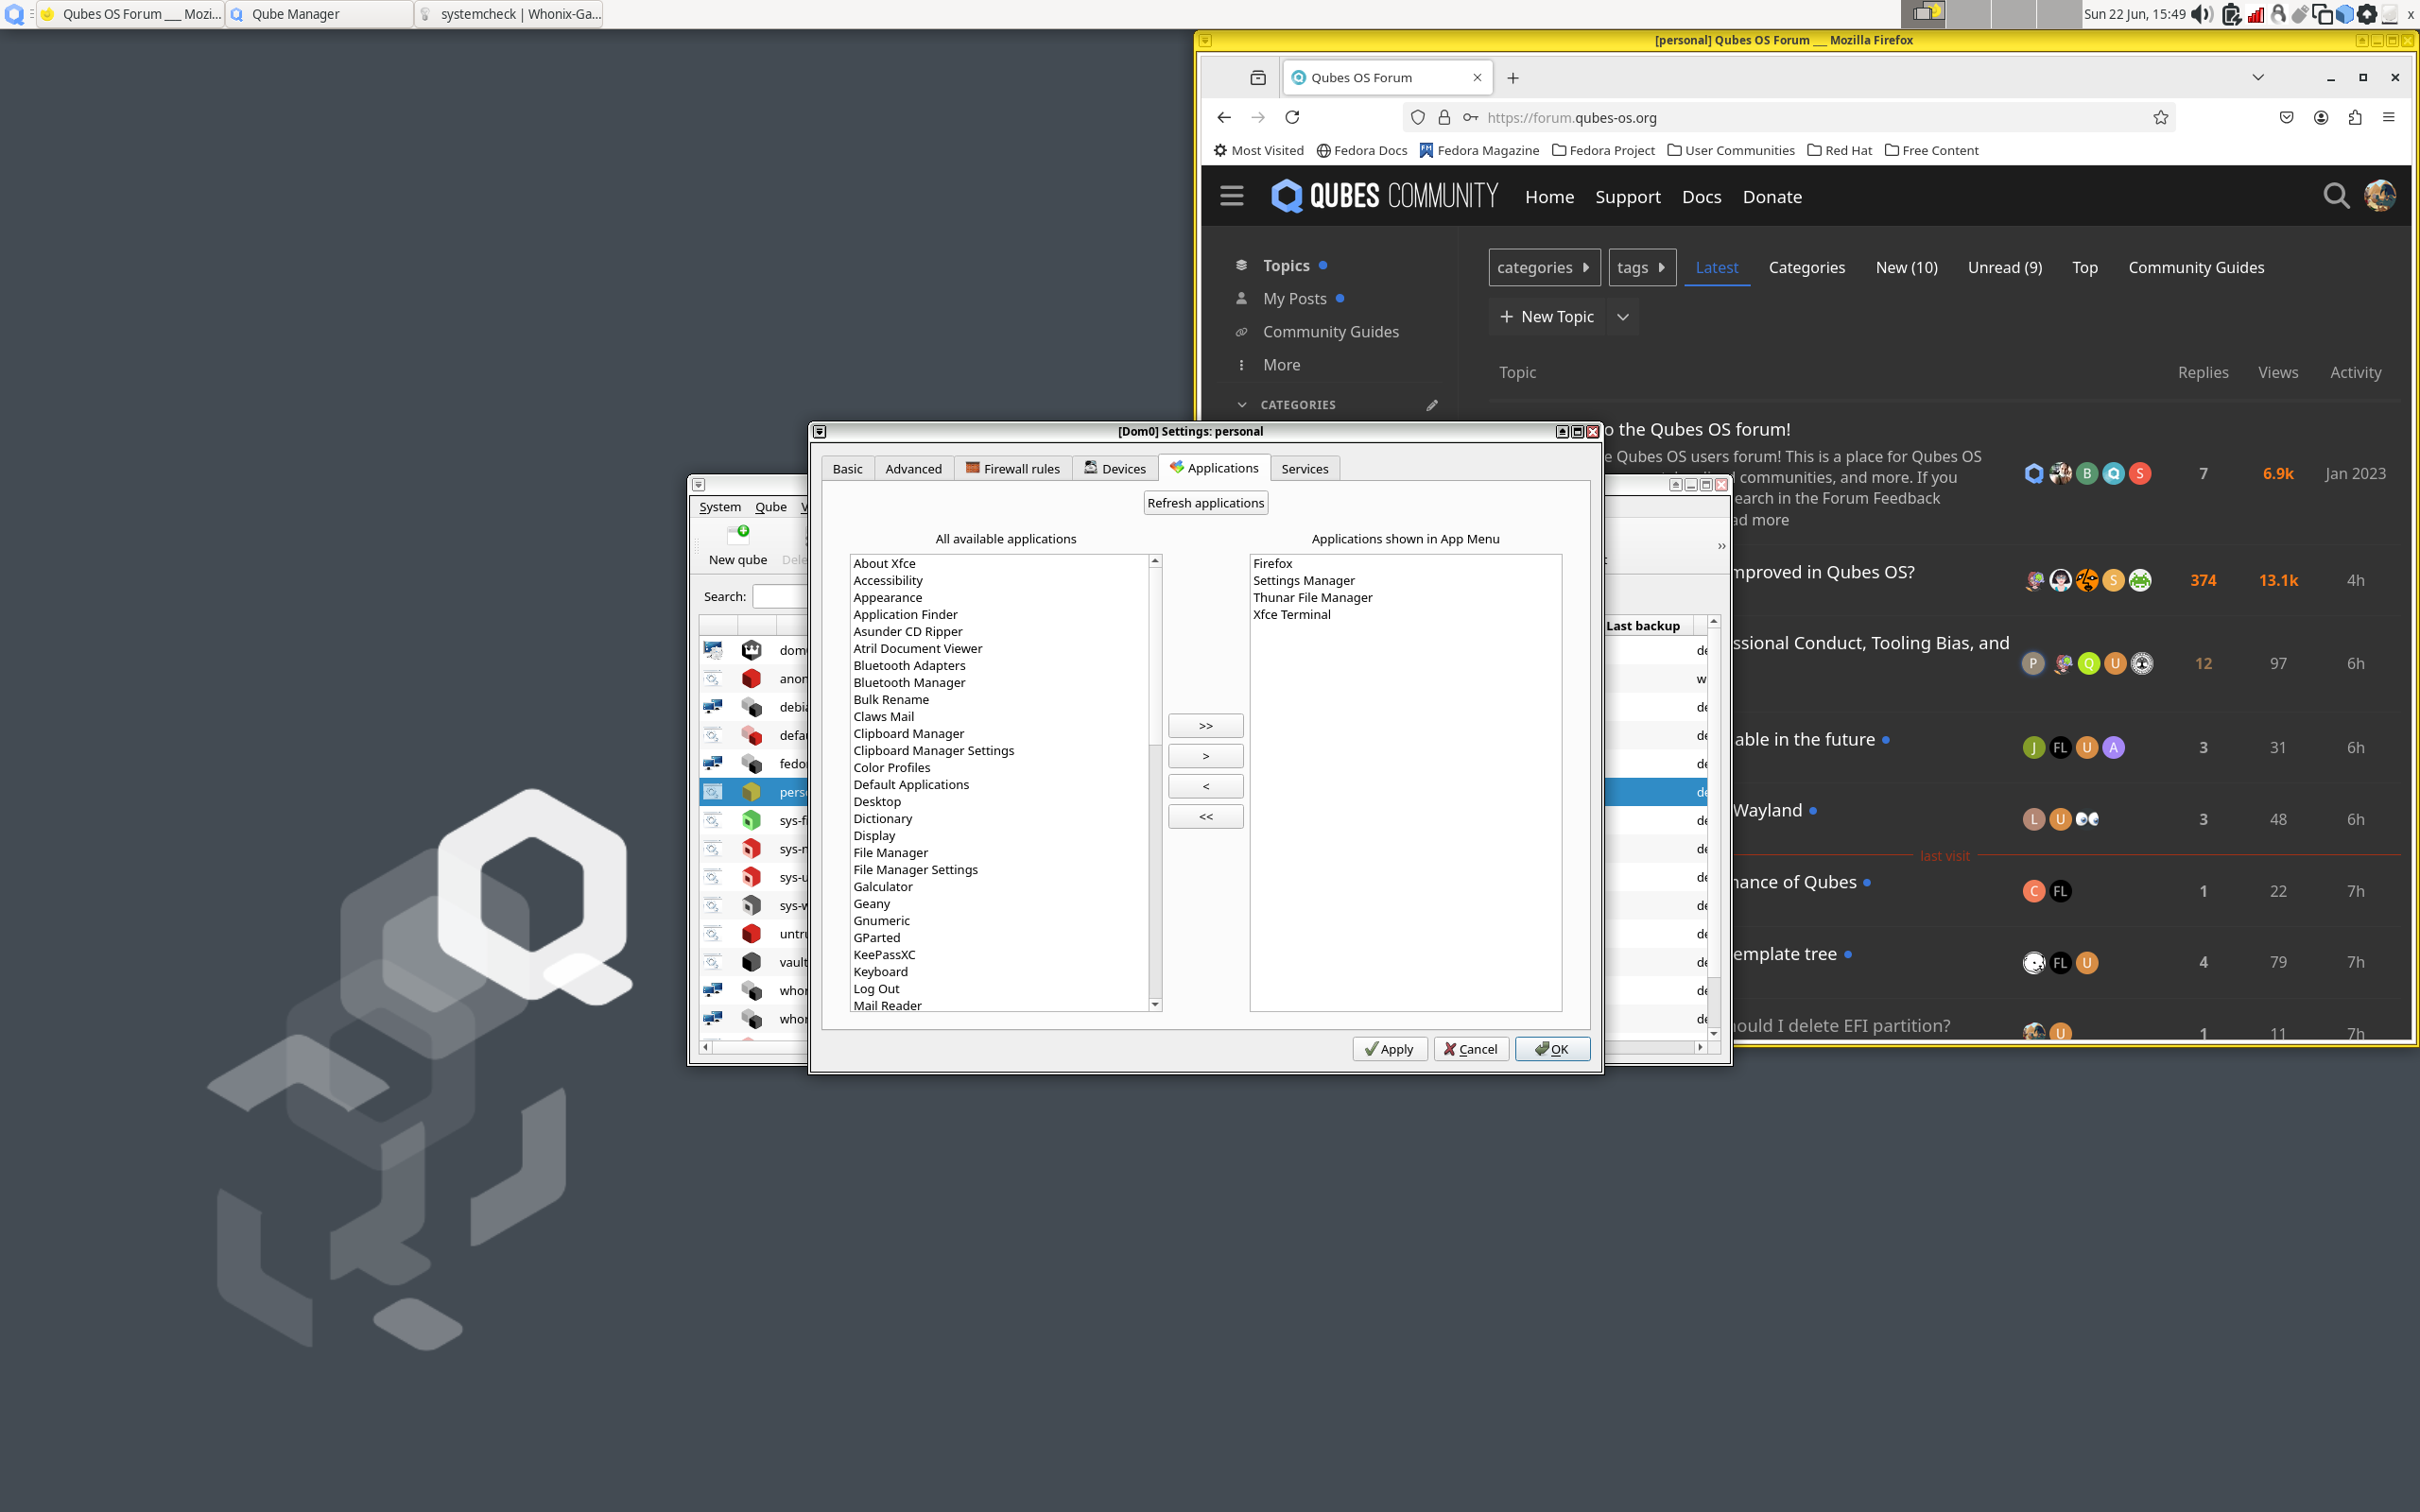The width and height of the screenshot is (2420, 1512).
Task: Open the blue cube Qubes Domains tray icon
Action: 2345,14
